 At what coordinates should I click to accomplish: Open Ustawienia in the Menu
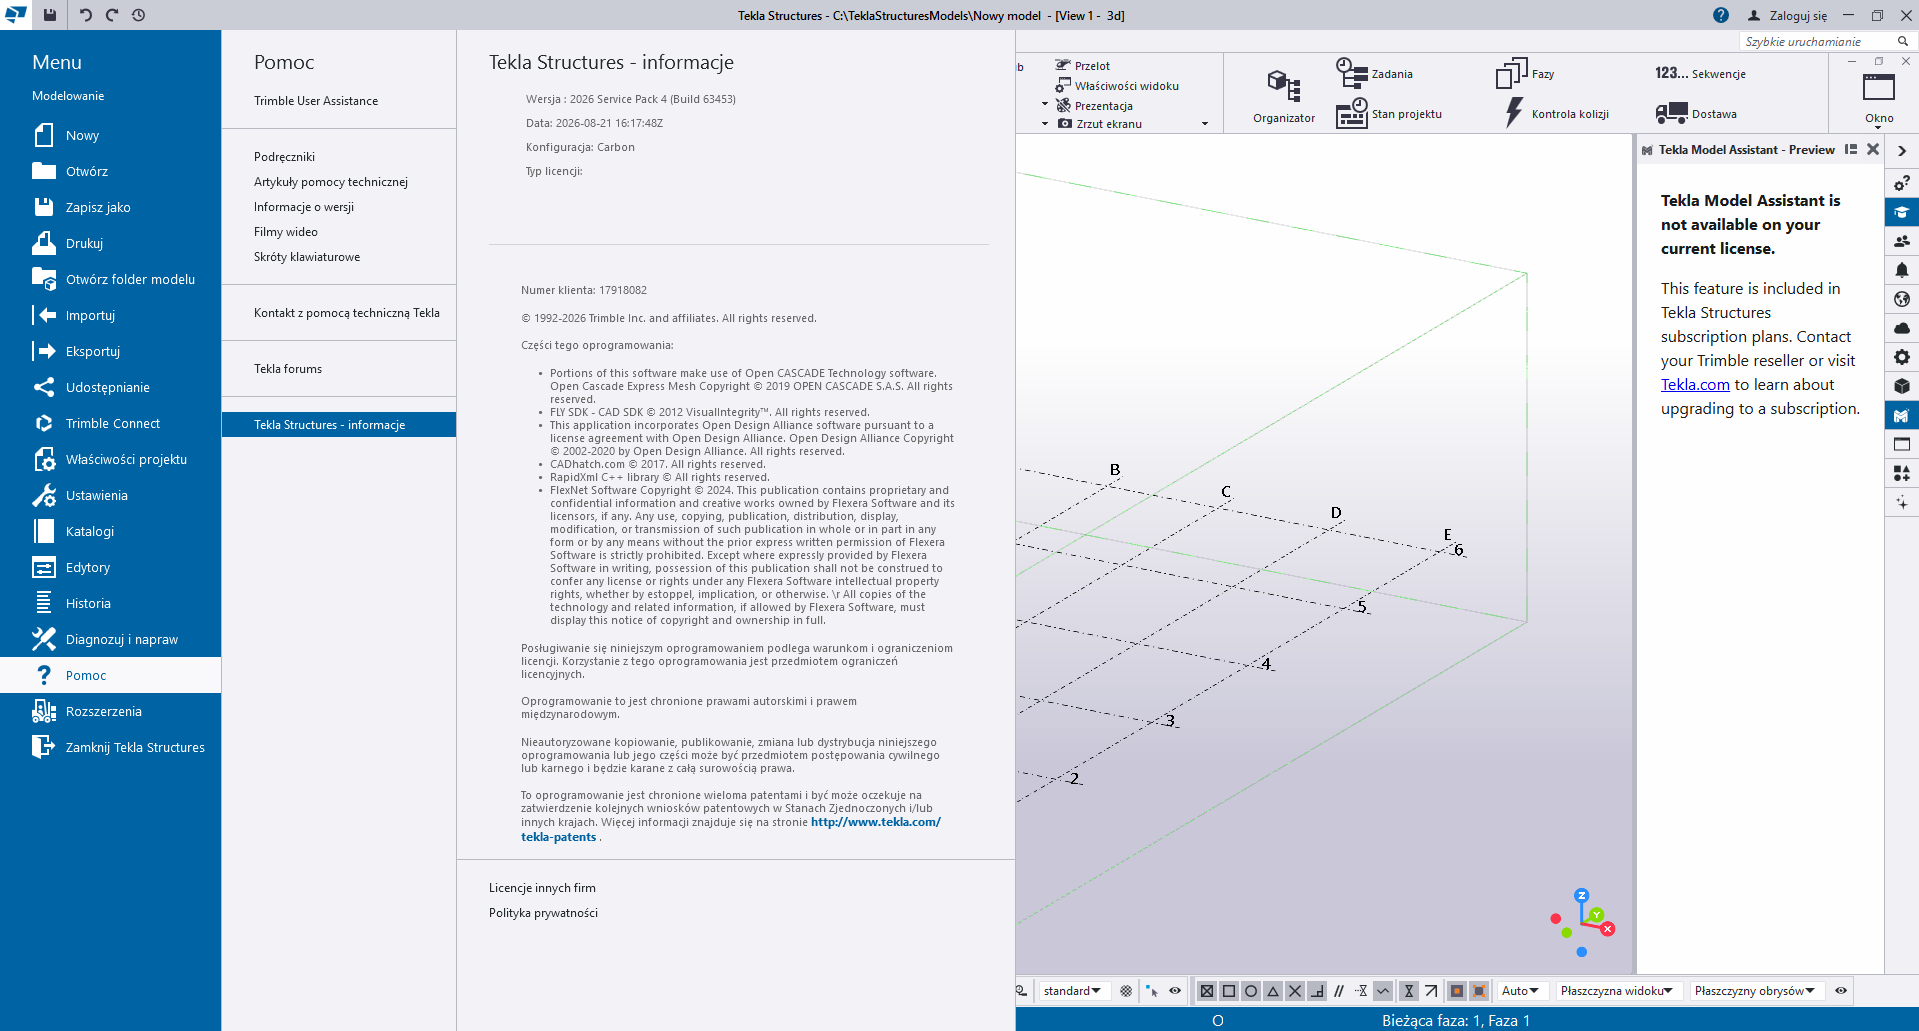tap(110, 495)
